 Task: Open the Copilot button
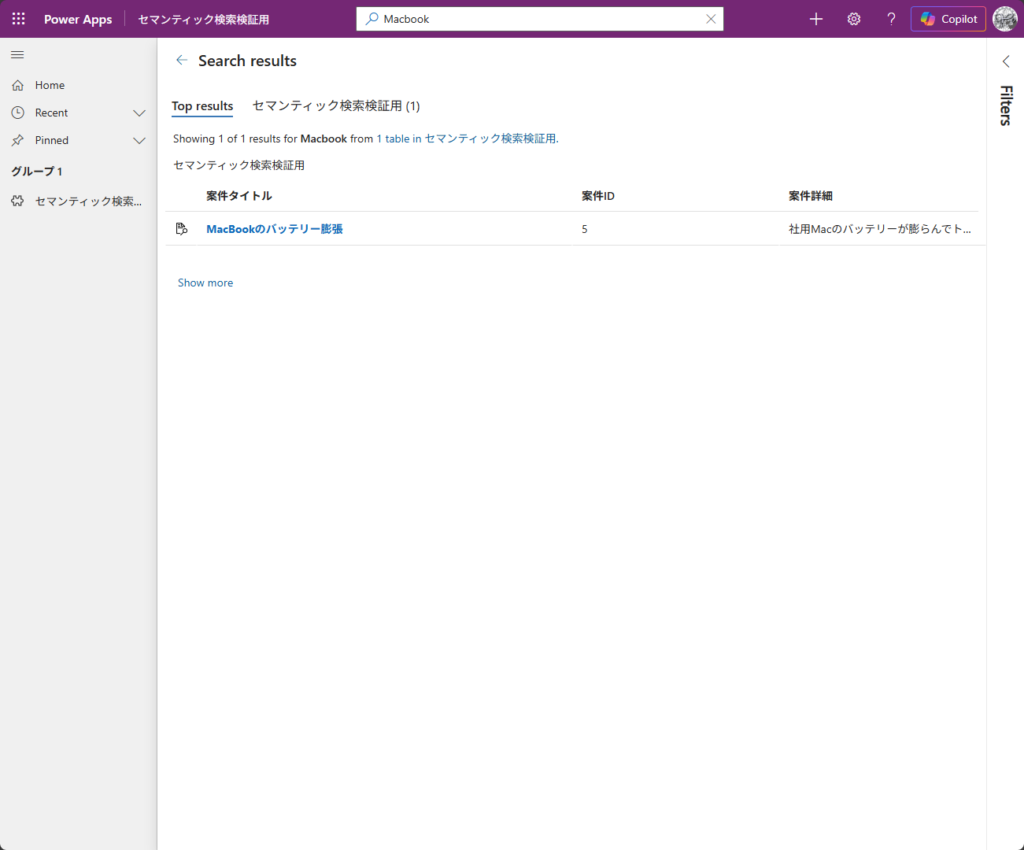[x=948, y=19]
